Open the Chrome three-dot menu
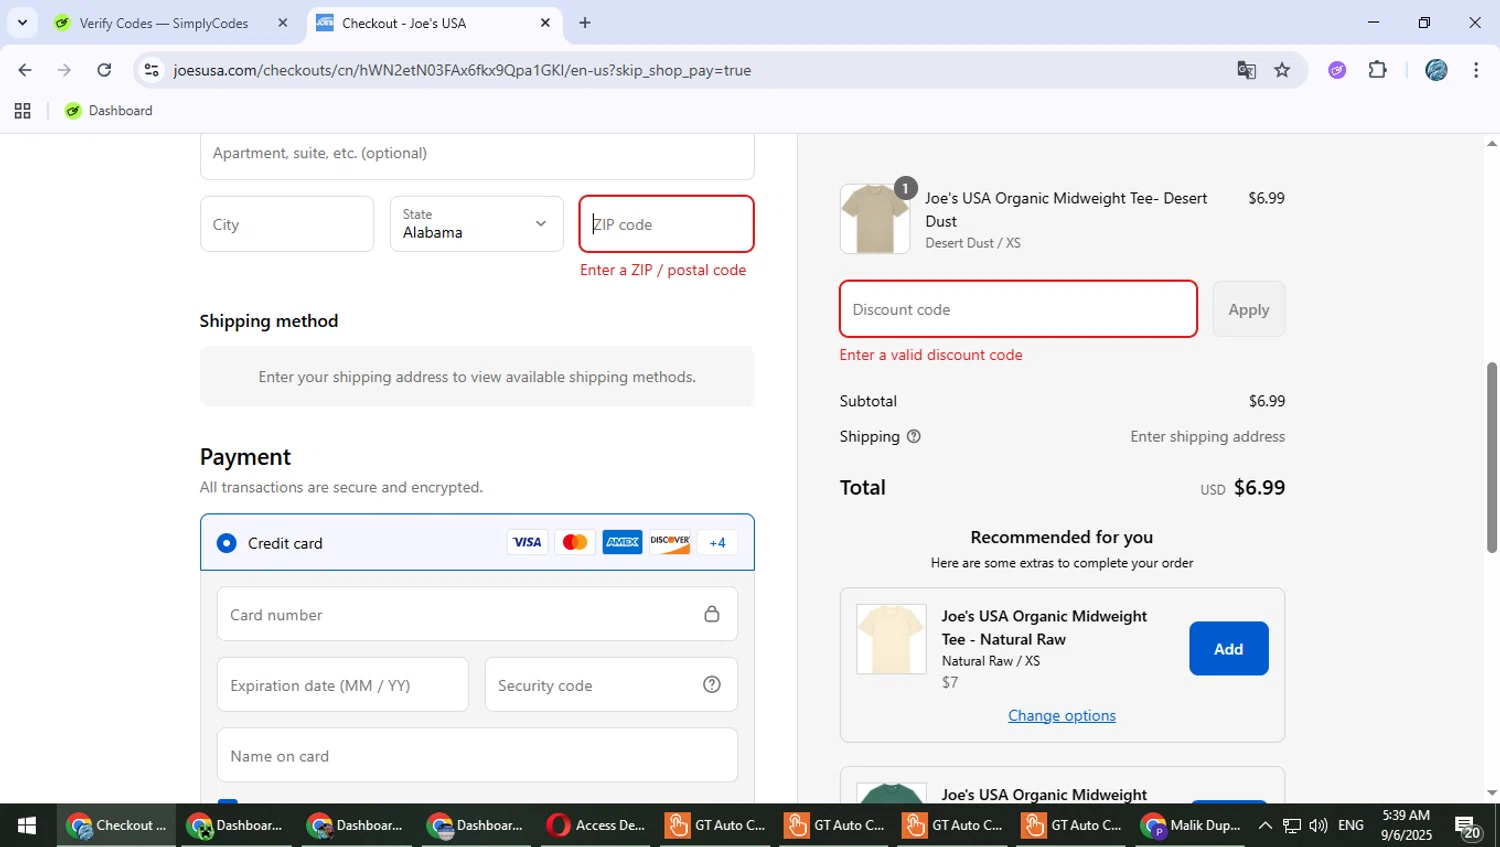Viewport: 1500px width, 847px height. coord(1476,70)
